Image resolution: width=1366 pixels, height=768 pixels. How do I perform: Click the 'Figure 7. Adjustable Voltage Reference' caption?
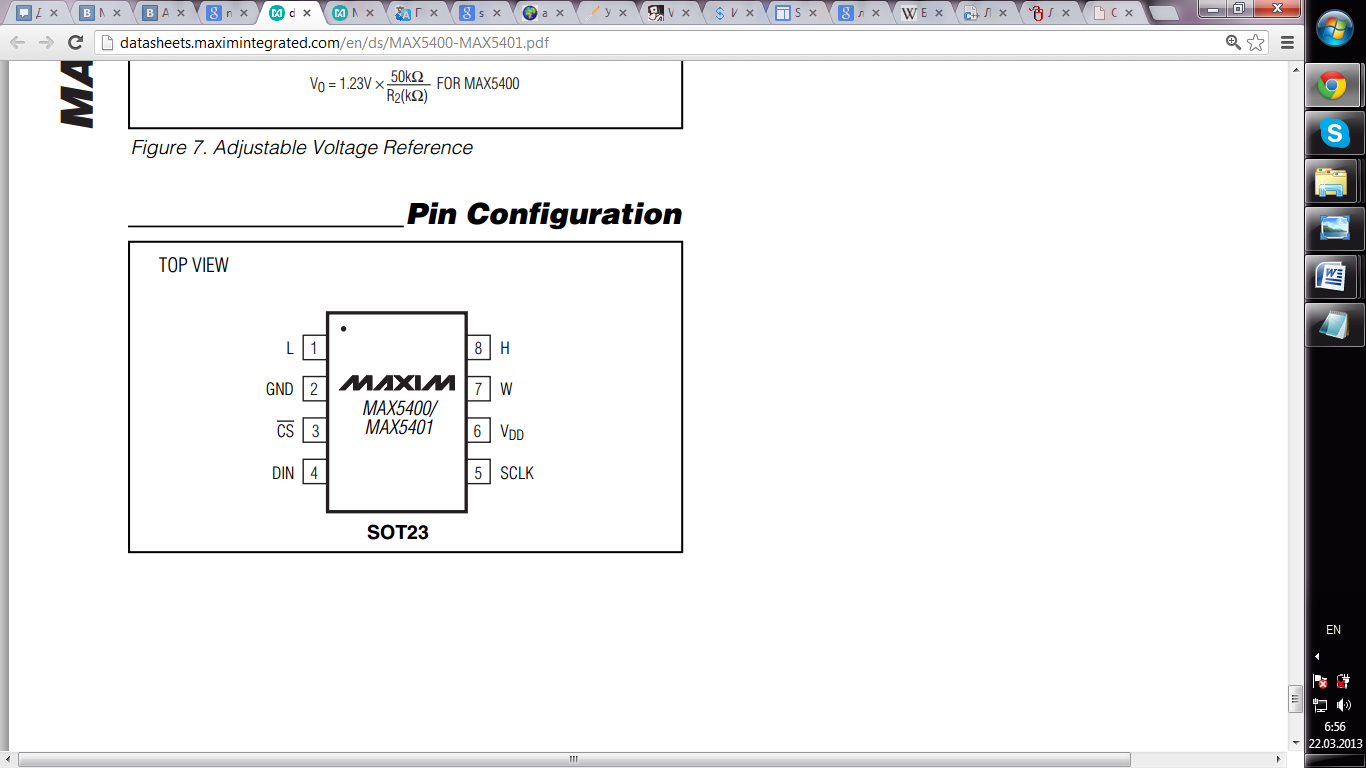coord(302,148)
